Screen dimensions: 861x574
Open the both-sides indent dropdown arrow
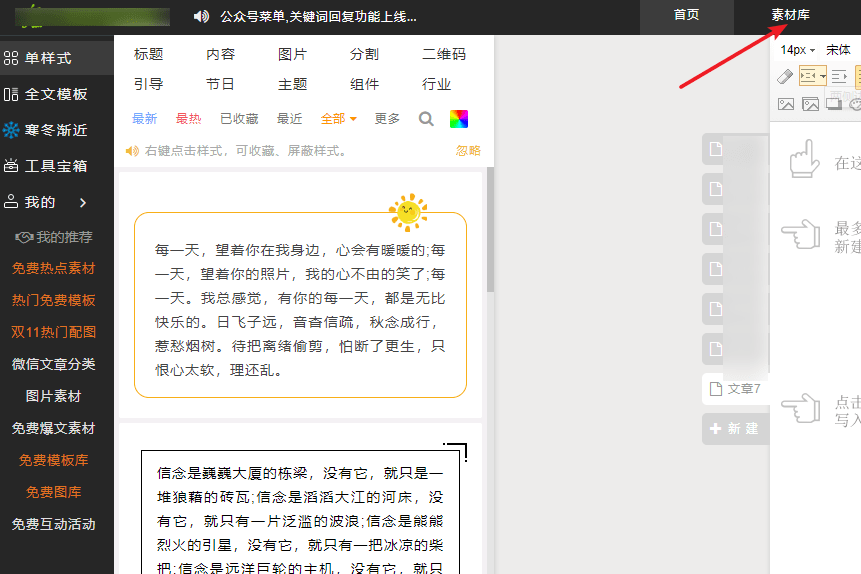click(823, 76)
